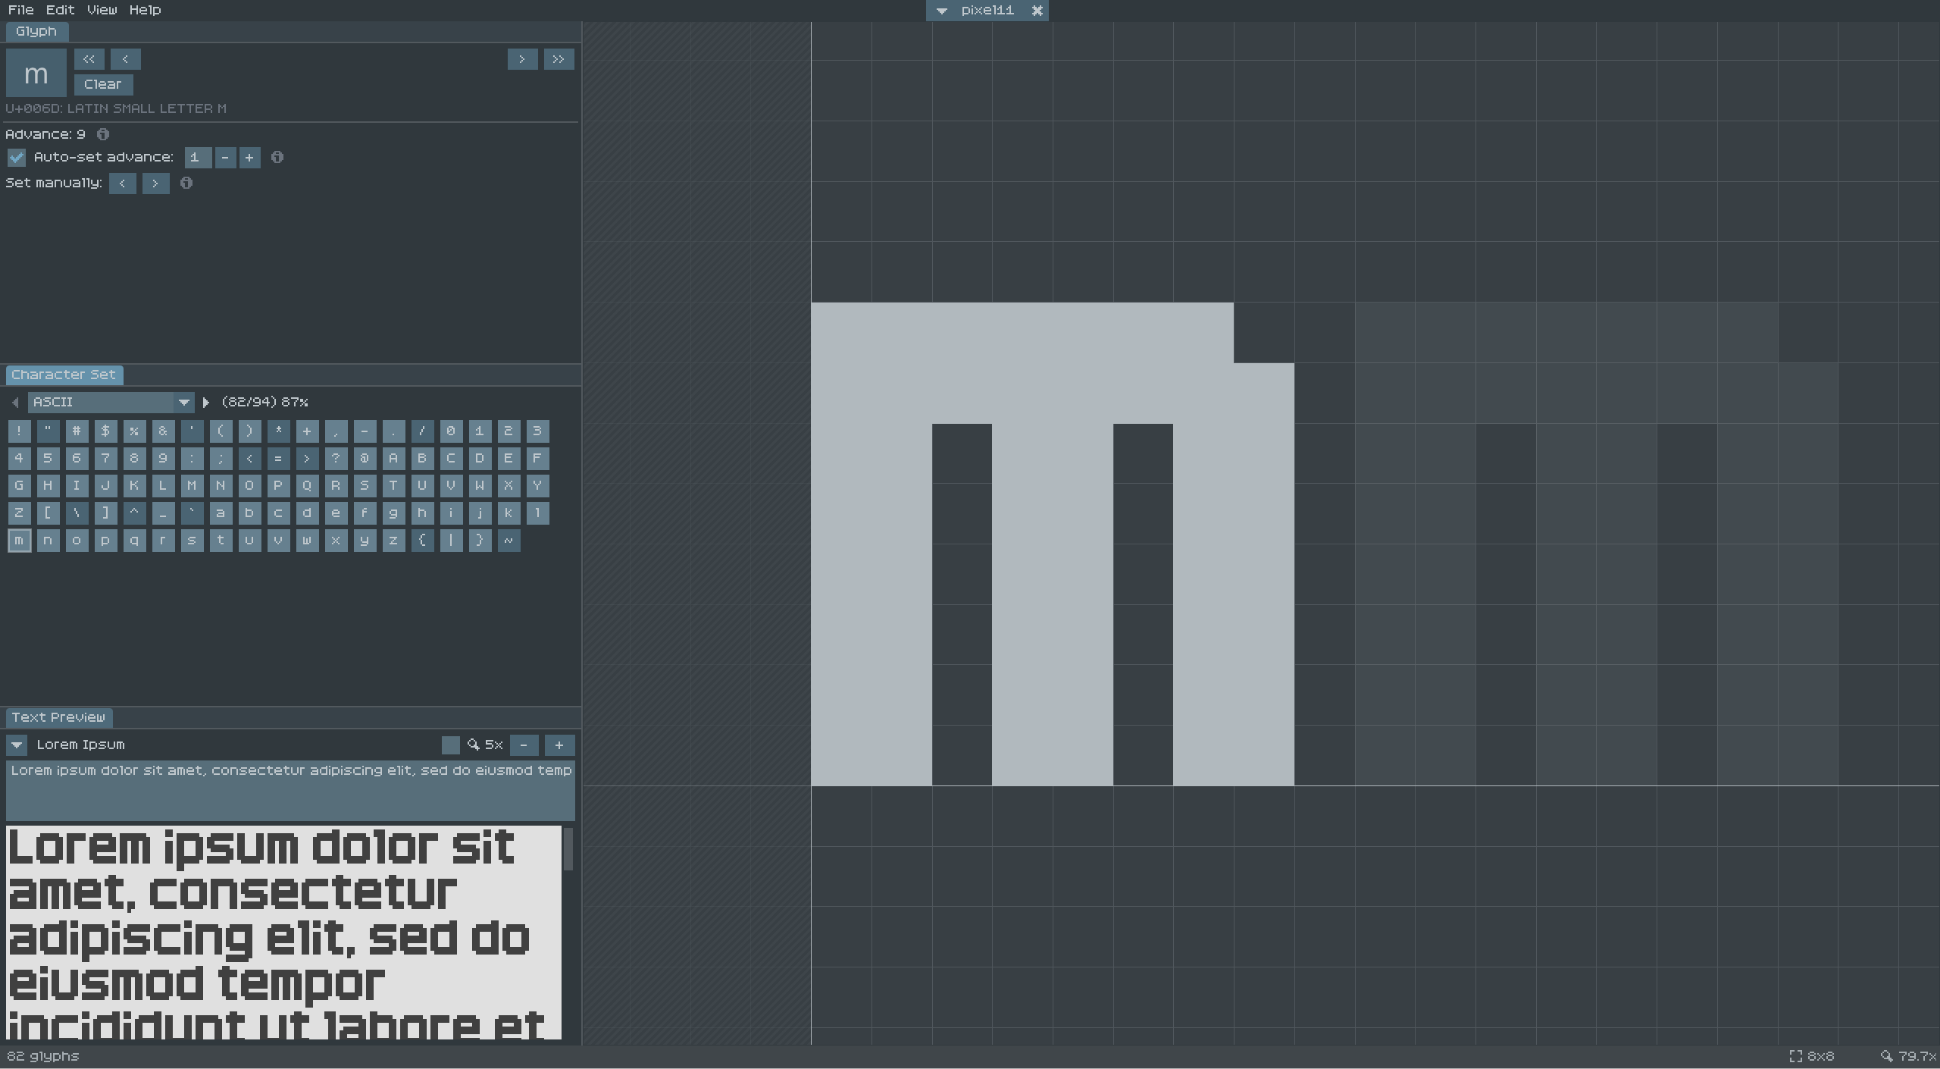Image resolution: width=1940 pixels, height=1069 pixels.
Task: Select the capital A glyph in the grid
Action: 394,458
